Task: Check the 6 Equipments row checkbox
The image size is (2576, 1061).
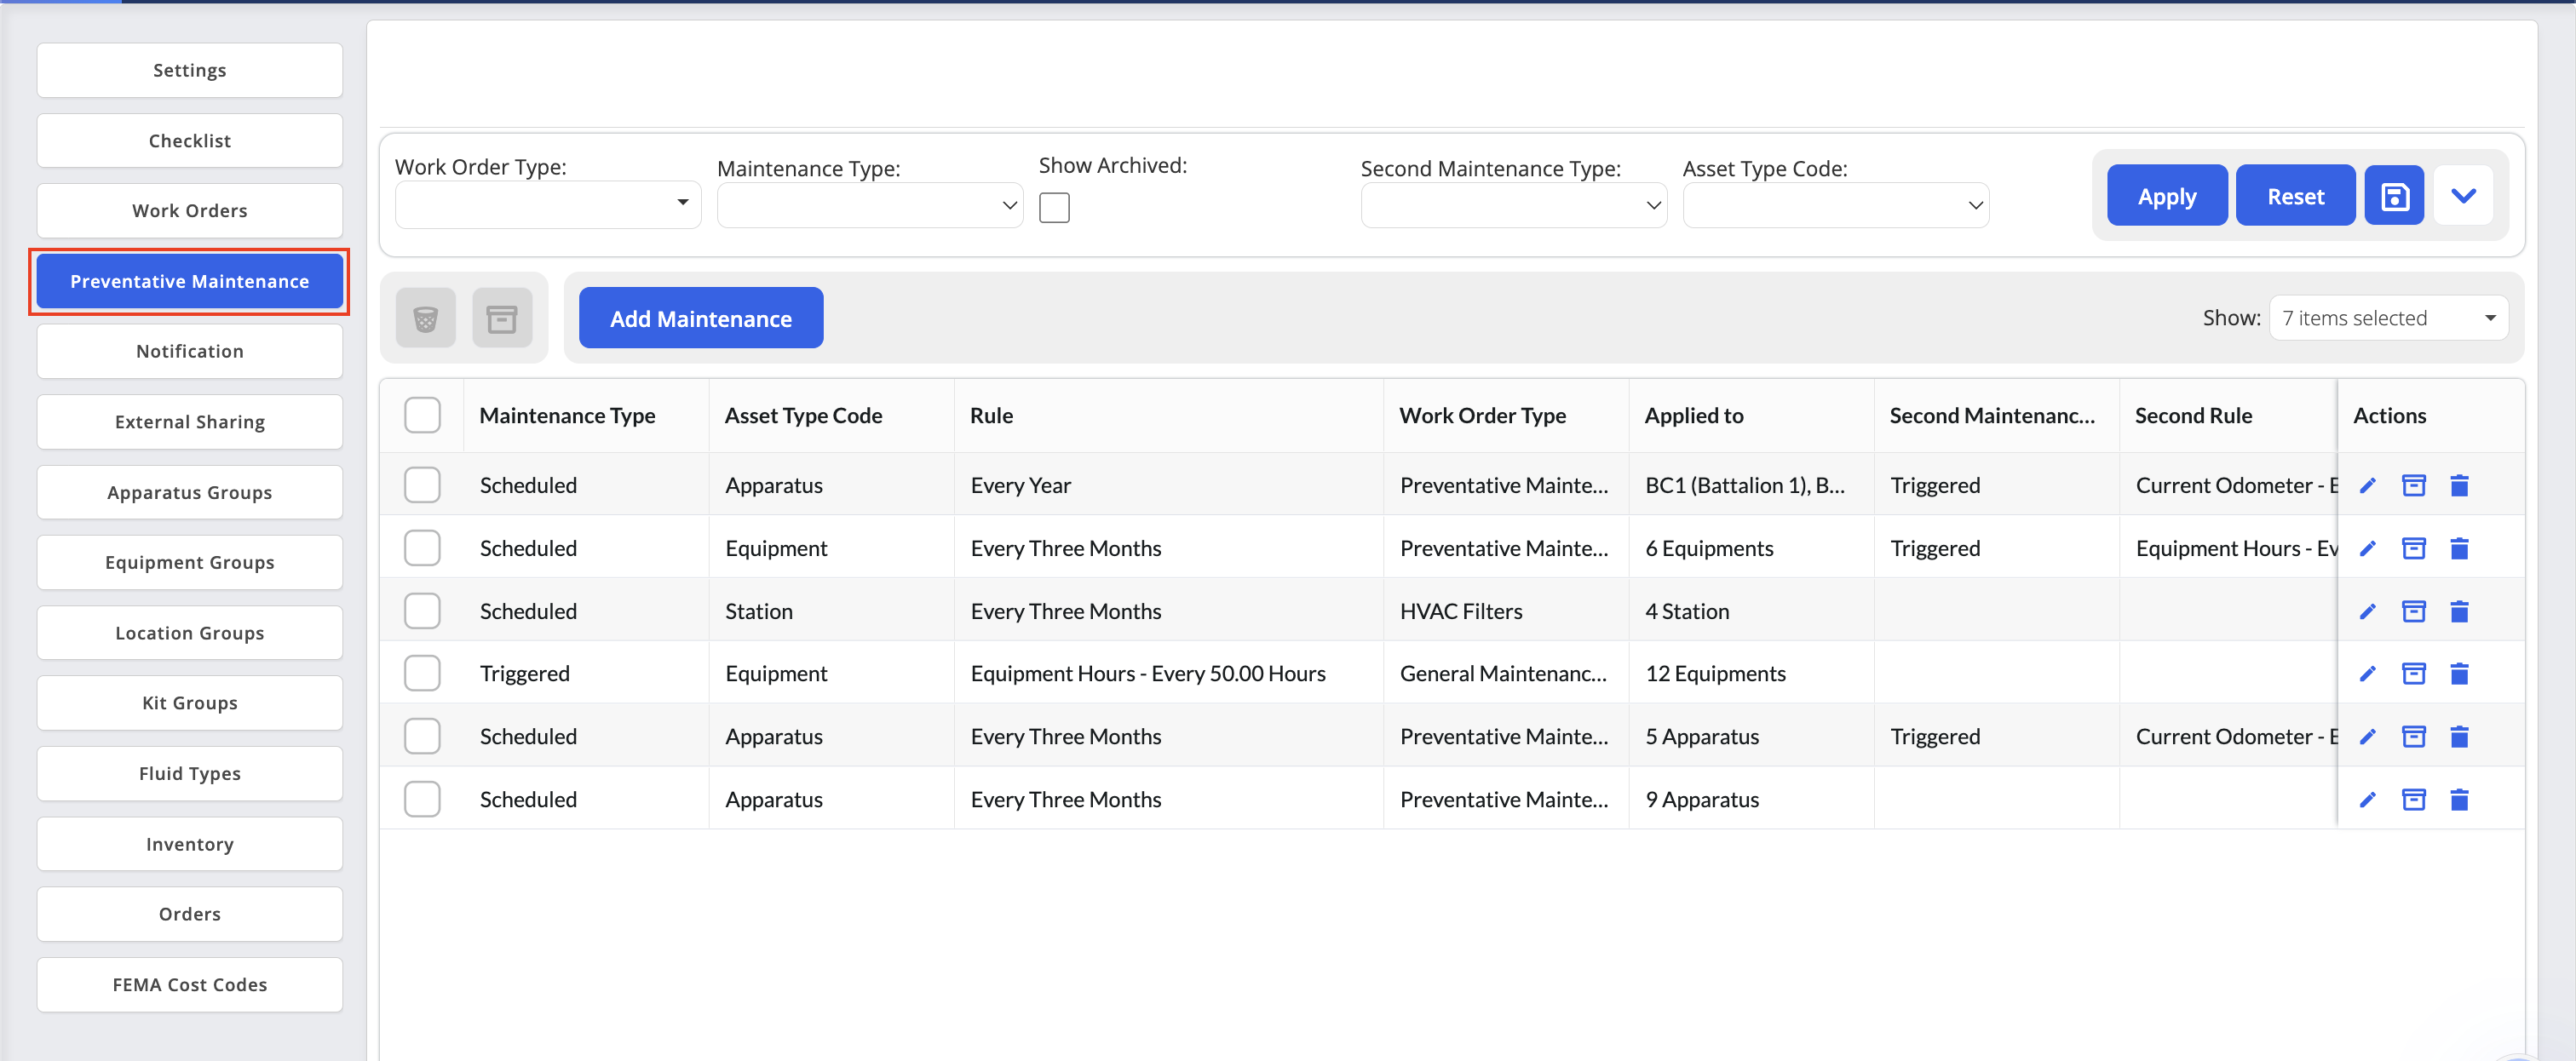Action: coord(422,549)
